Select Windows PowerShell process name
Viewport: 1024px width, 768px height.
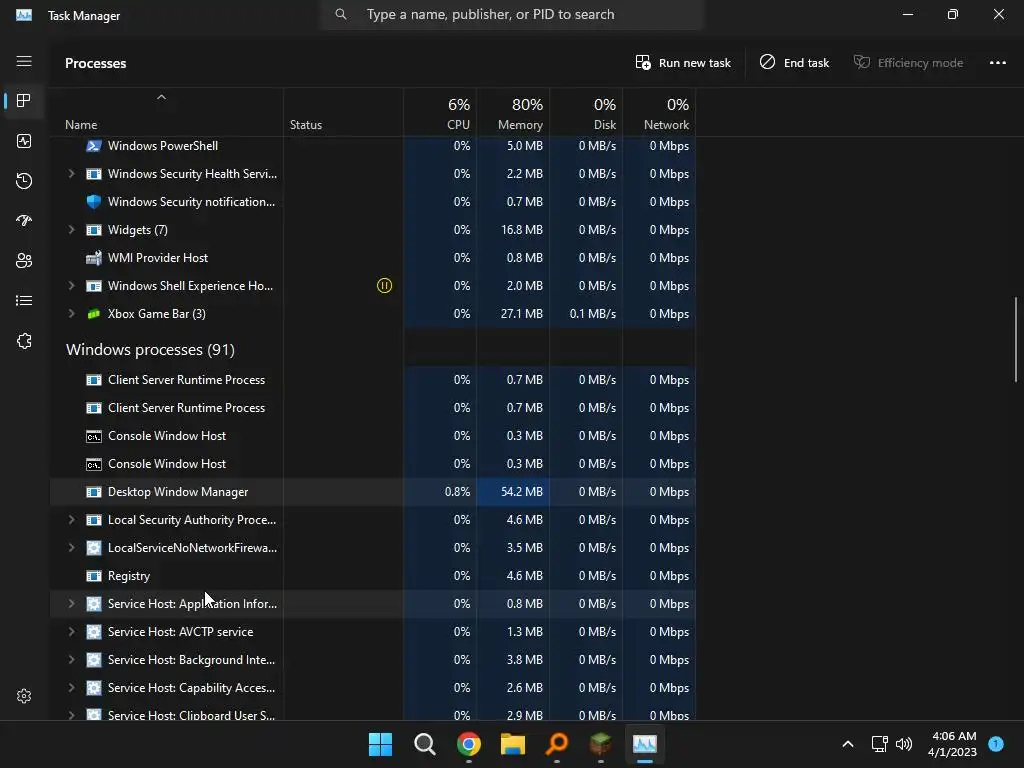click(x=163, y=146)
